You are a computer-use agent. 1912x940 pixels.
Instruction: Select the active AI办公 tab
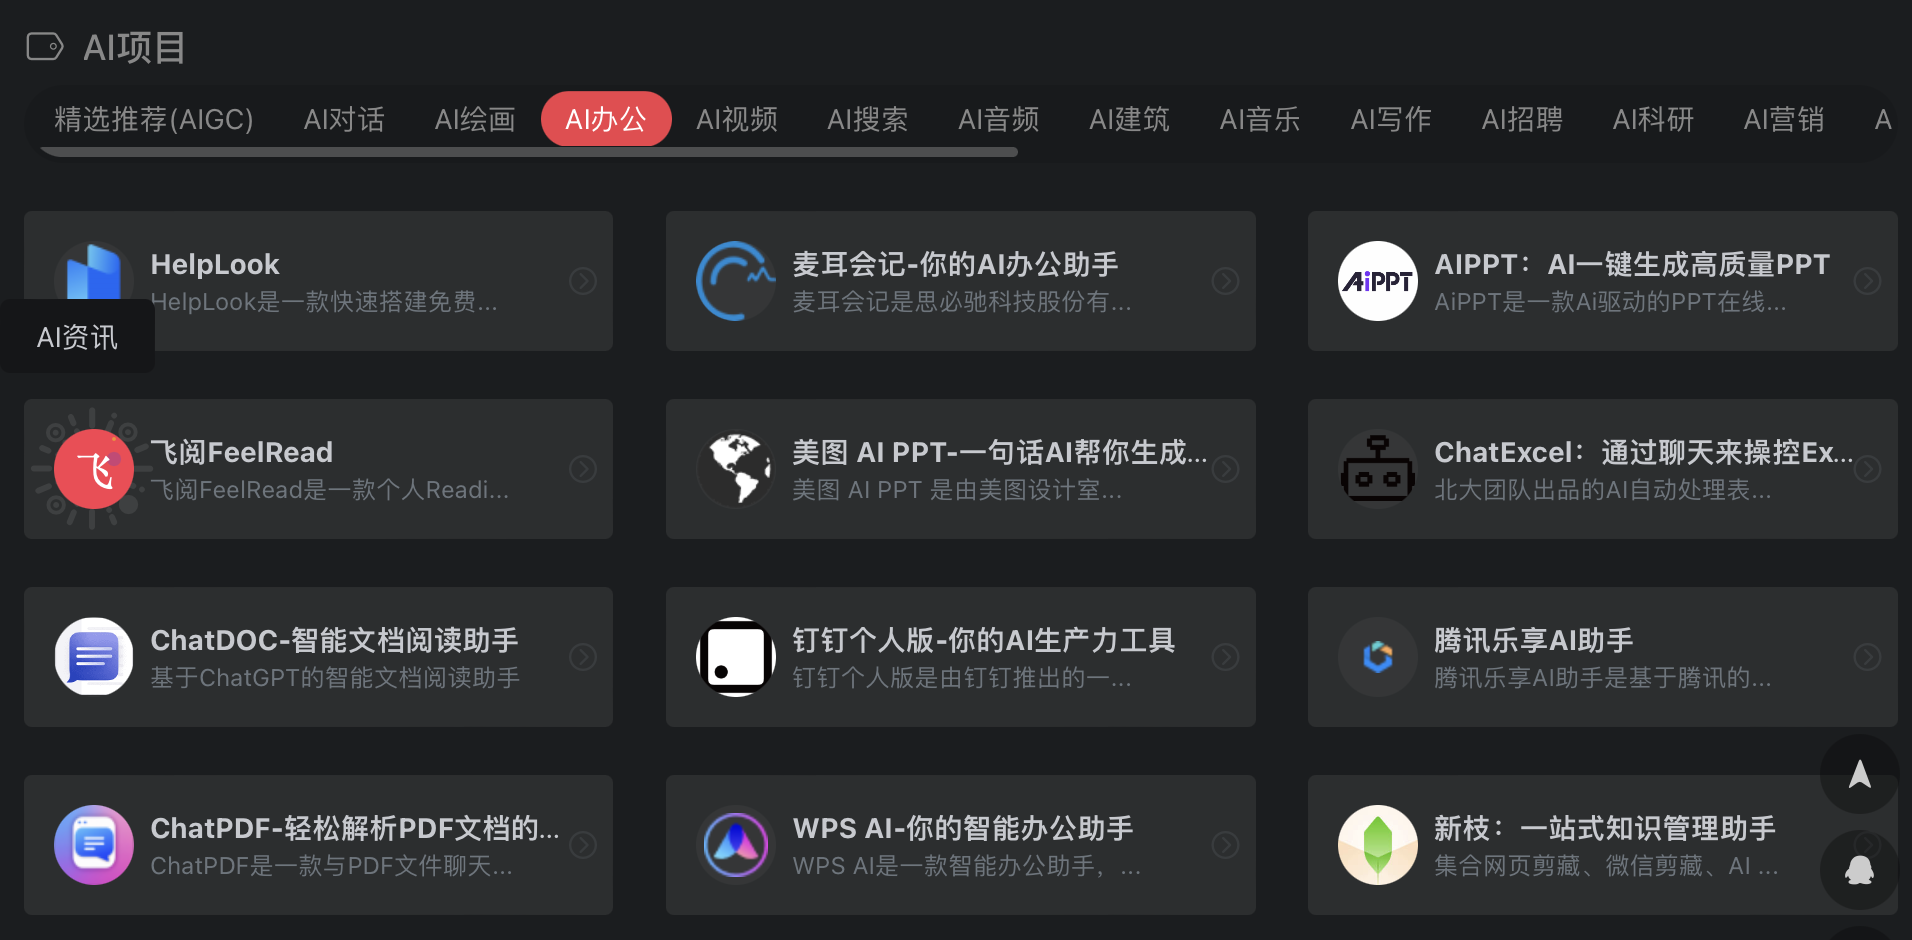click(x=606, y=119)
